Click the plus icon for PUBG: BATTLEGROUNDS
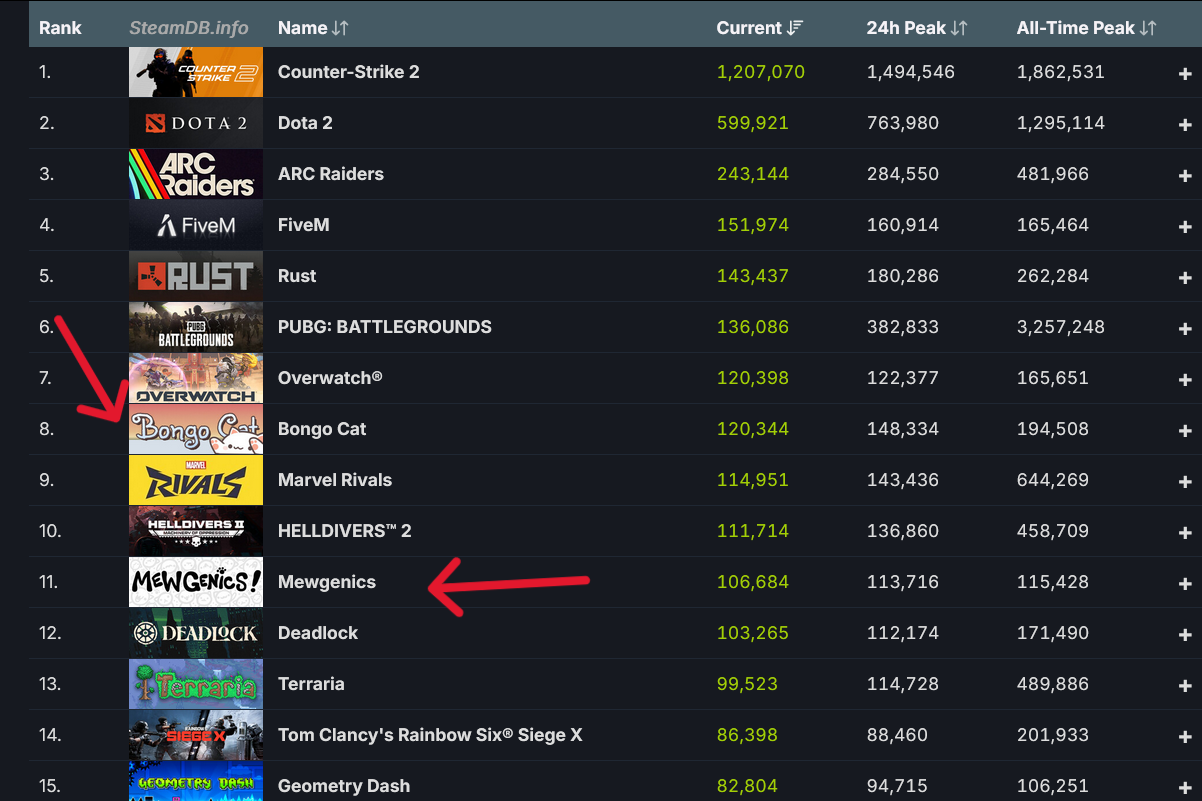This screenshot has width=1202, height=801. point(1185,328)
